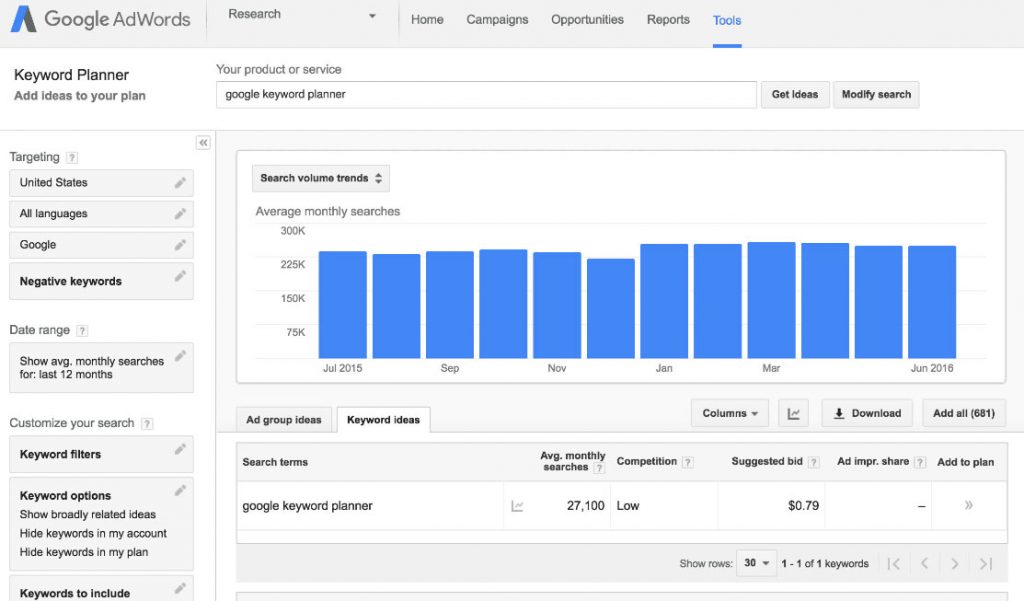Click Hide keywords in my plan
Screen dimensions: 1024x601
click(x=84, y=552)
